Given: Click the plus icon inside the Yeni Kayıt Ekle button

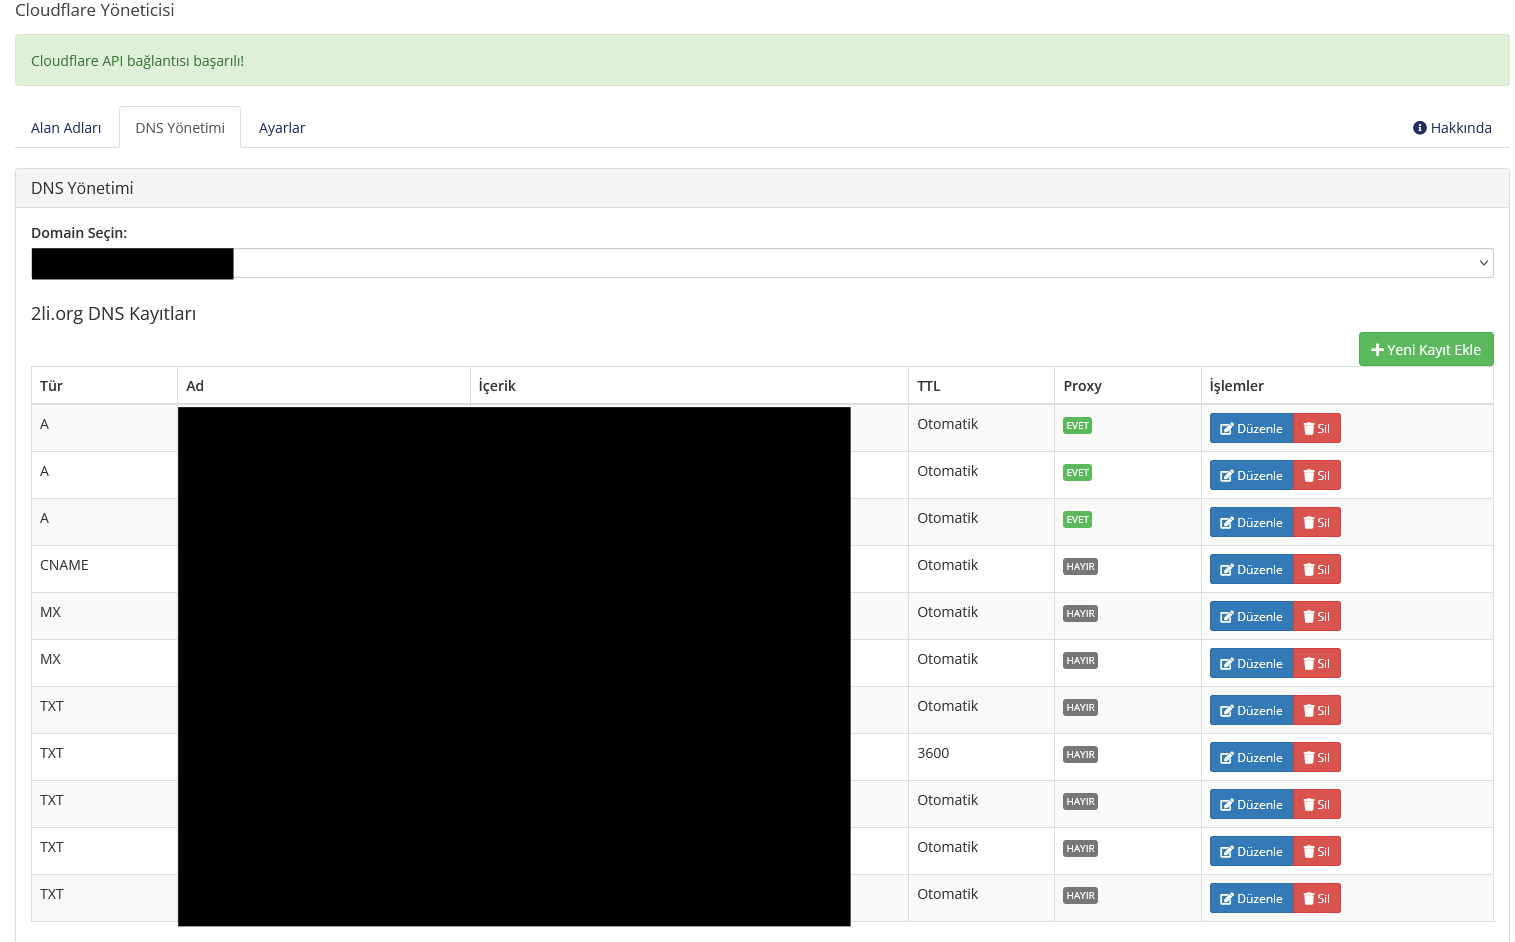Looking at the screenshot, I should [x=1376, y=349].
